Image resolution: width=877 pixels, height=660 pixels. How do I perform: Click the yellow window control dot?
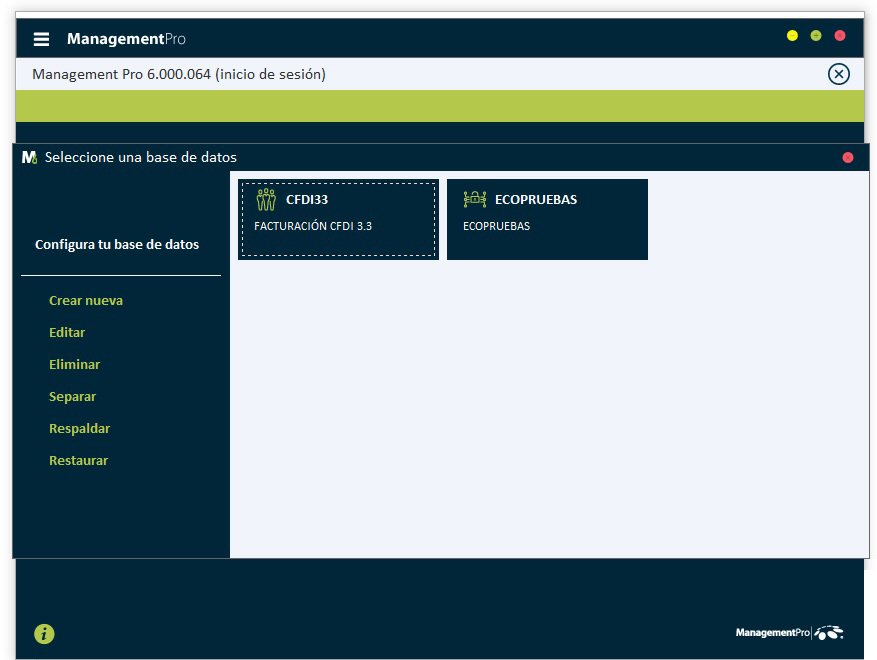pyautogui.click(x=792, y=36)
